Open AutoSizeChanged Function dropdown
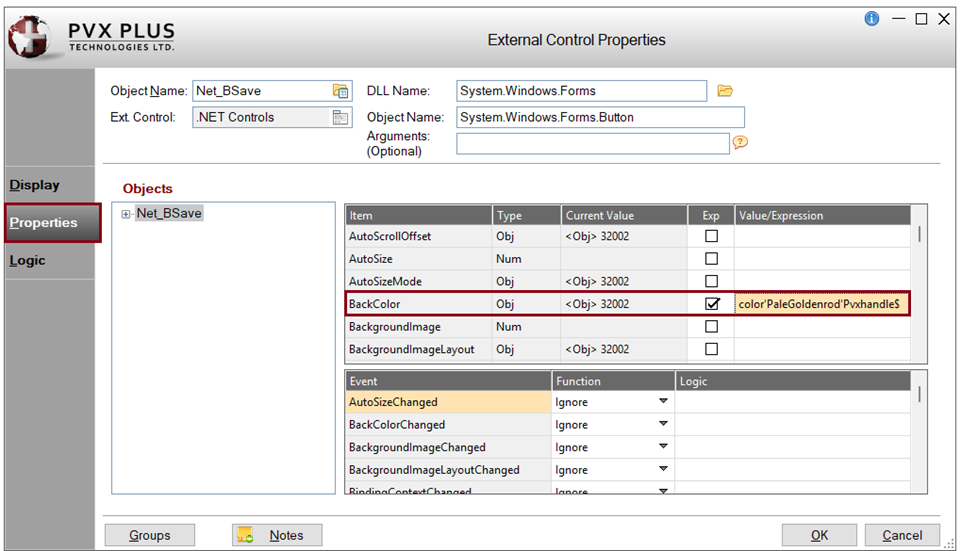 coord(662,402)
